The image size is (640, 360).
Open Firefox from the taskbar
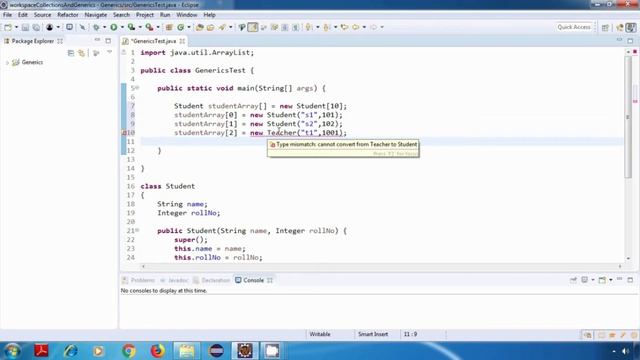click(158, 351)
